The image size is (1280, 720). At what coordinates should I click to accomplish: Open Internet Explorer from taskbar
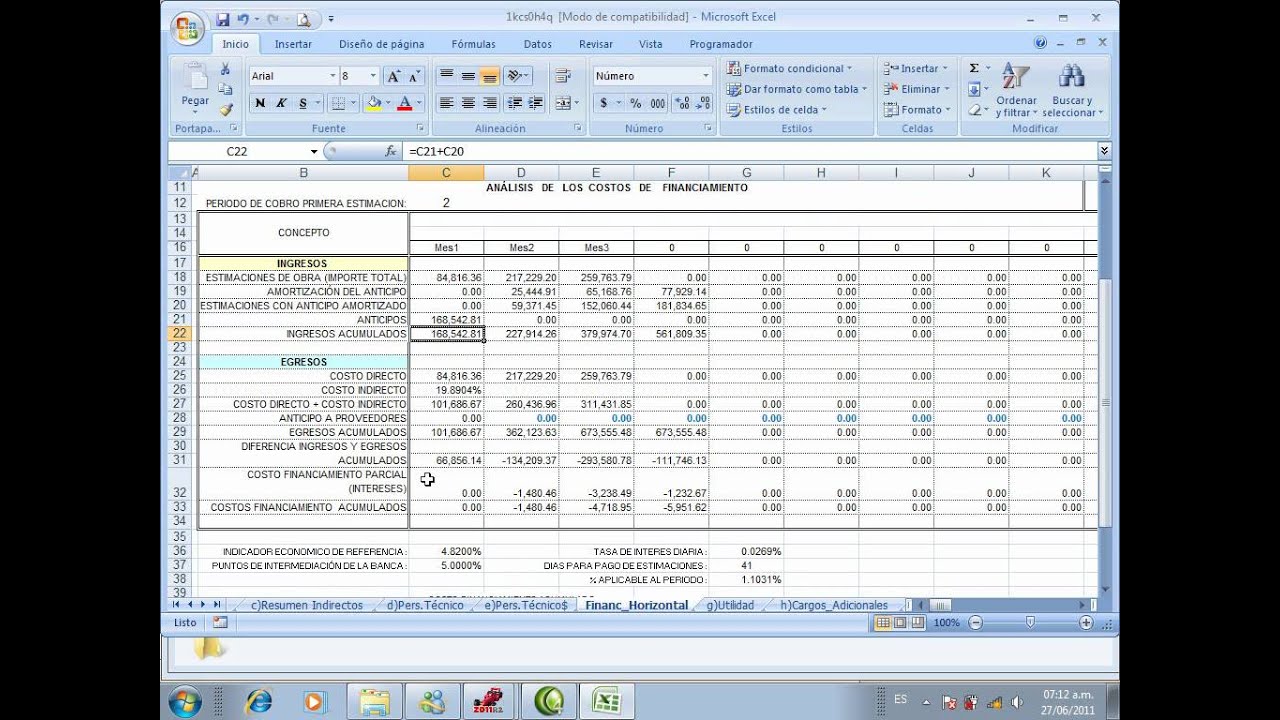point(259,701)
